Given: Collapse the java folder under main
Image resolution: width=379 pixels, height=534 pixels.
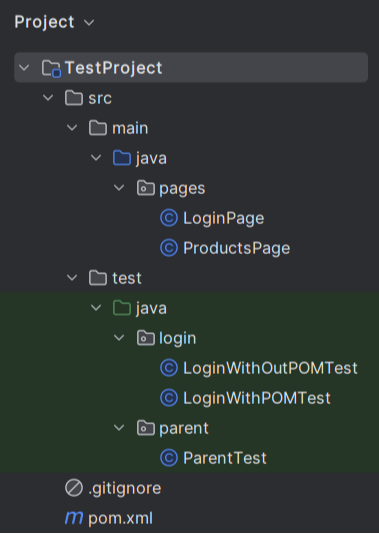Looking at the screenshot, I should (x=96, y=158).
